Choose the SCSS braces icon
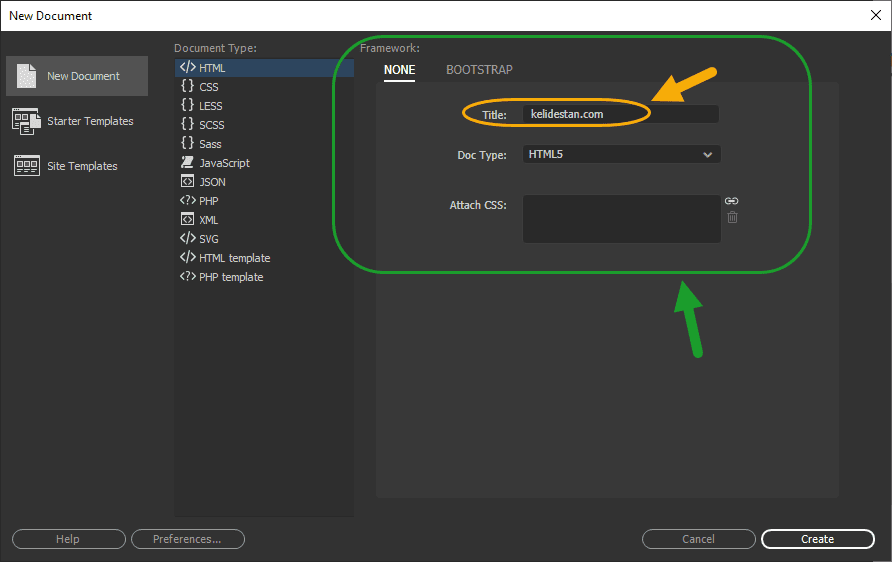 (x=187, y=124)
